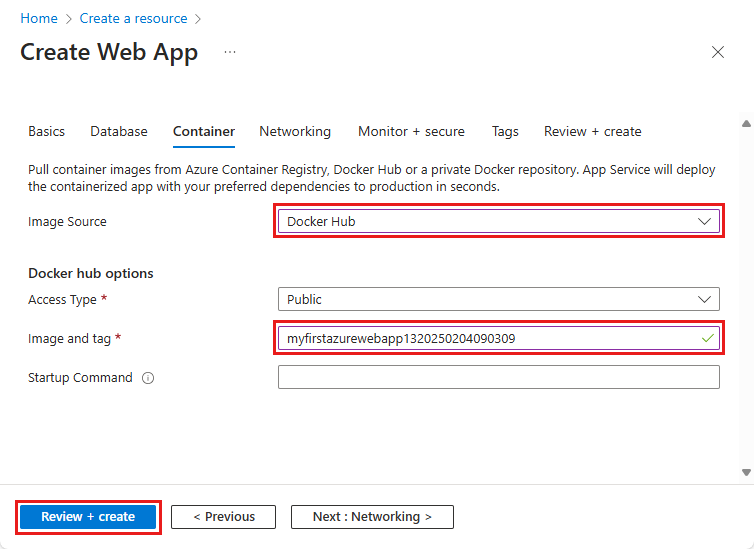Switch to the Tags tab
754x549 pixels.
point(505,131)
